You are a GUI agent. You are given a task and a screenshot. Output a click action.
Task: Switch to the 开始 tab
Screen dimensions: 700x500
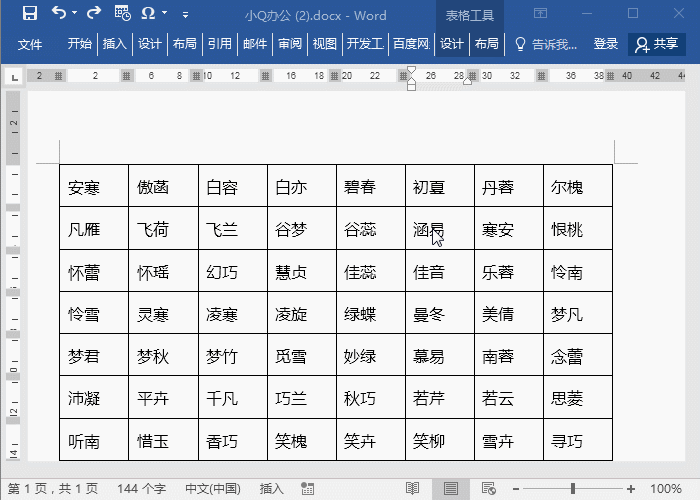(79, 44)
